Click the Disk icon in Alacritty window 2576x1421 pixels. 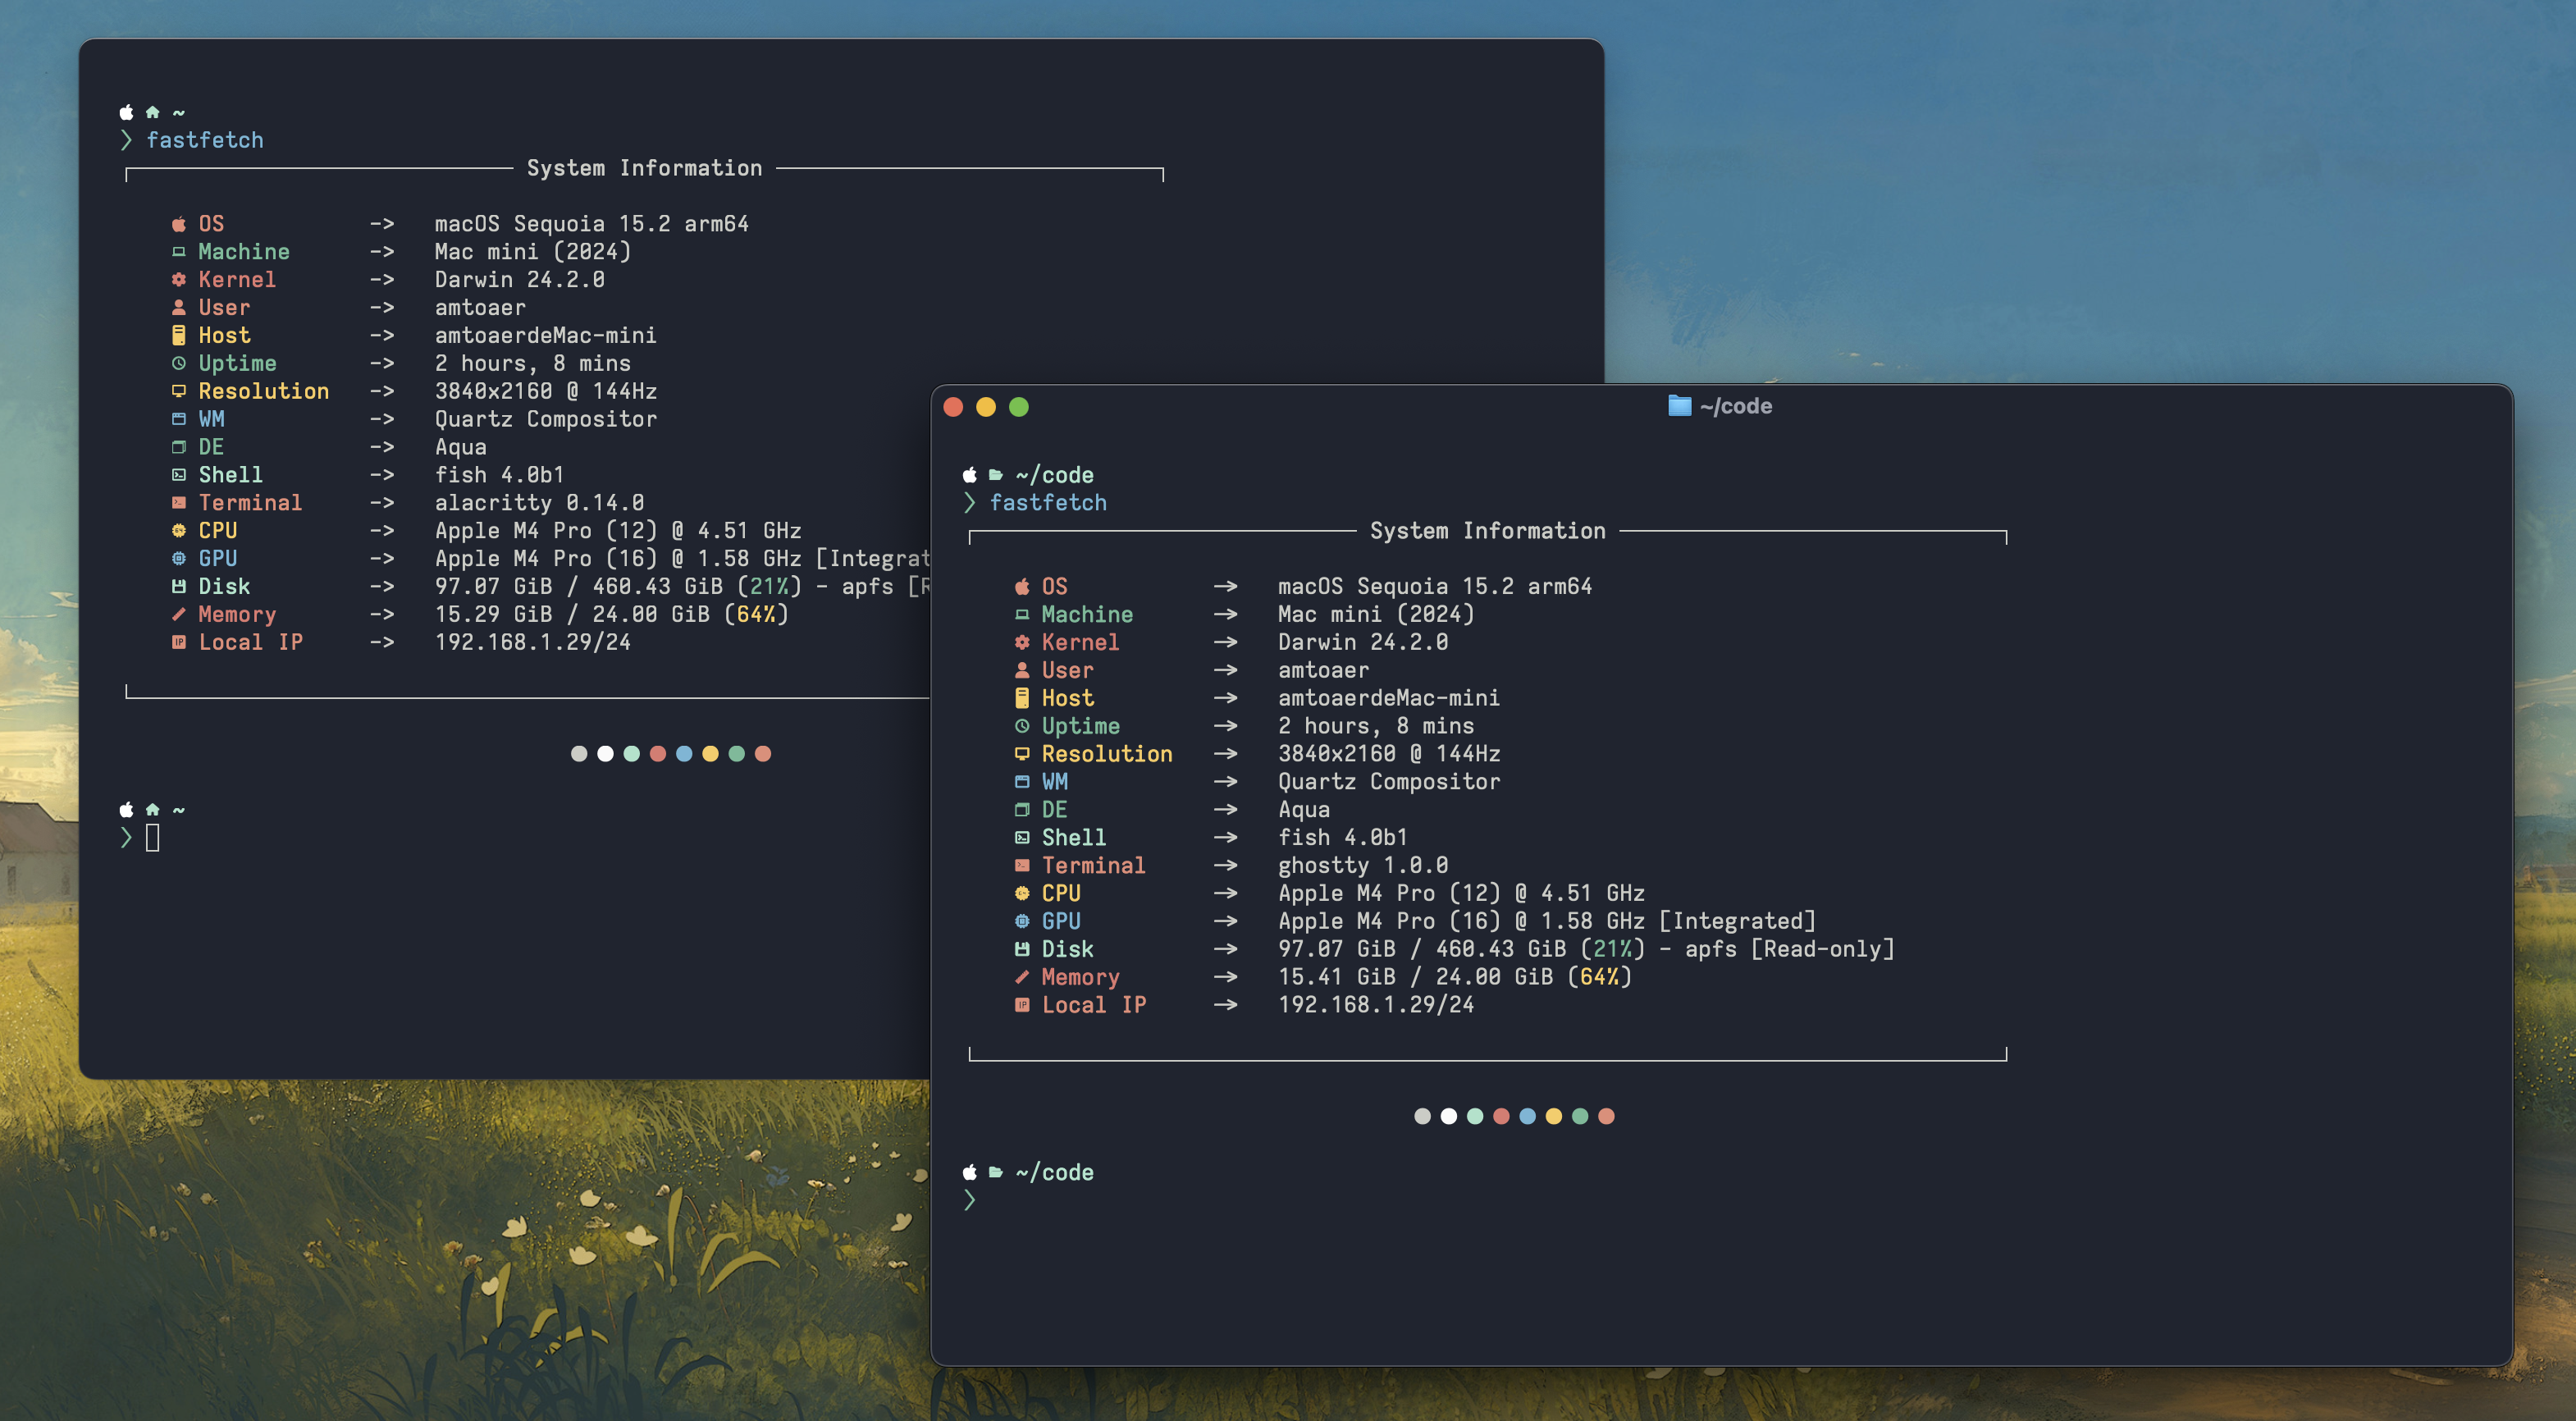point(179,587)
